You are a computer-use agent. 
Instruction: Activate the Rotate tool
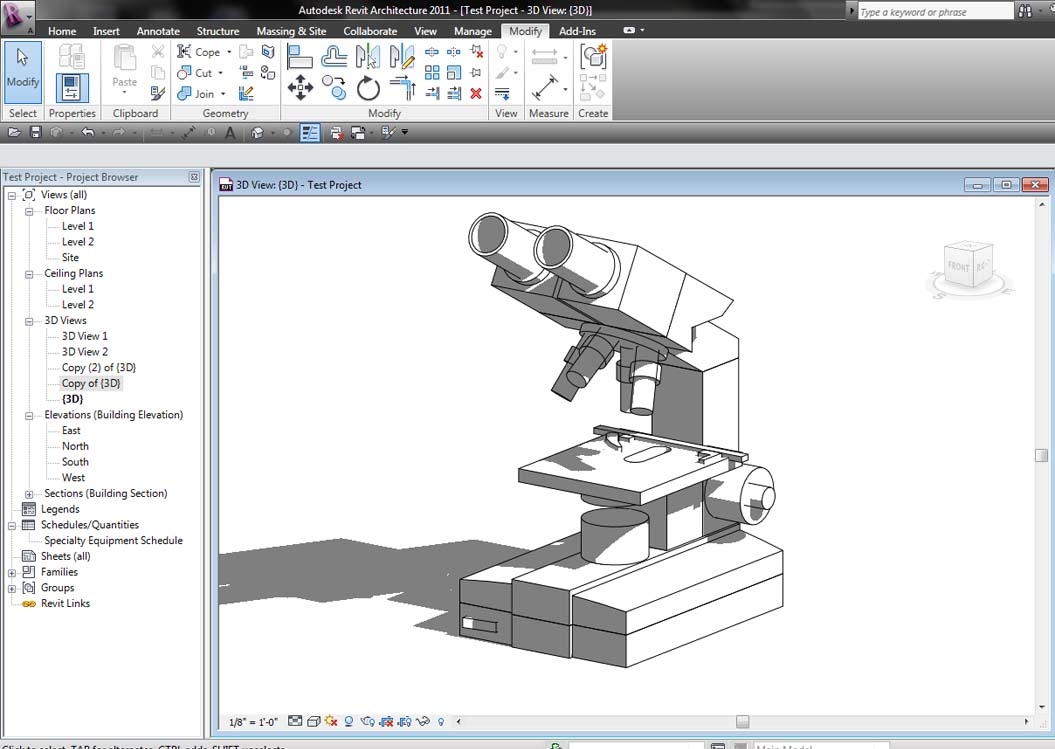pyautogui.click(x=368, y=89)
